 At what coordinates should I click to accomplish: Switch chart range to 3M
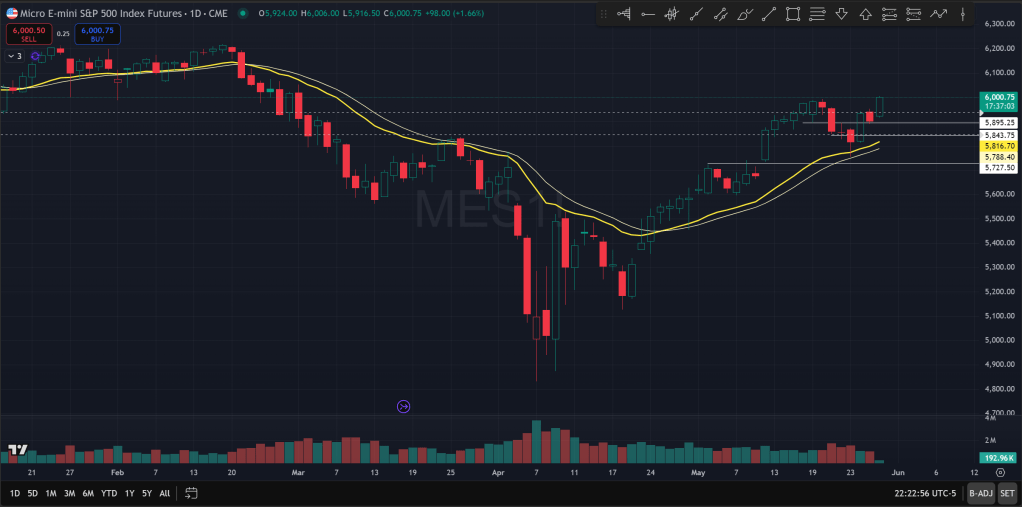(x=70, y=493)
